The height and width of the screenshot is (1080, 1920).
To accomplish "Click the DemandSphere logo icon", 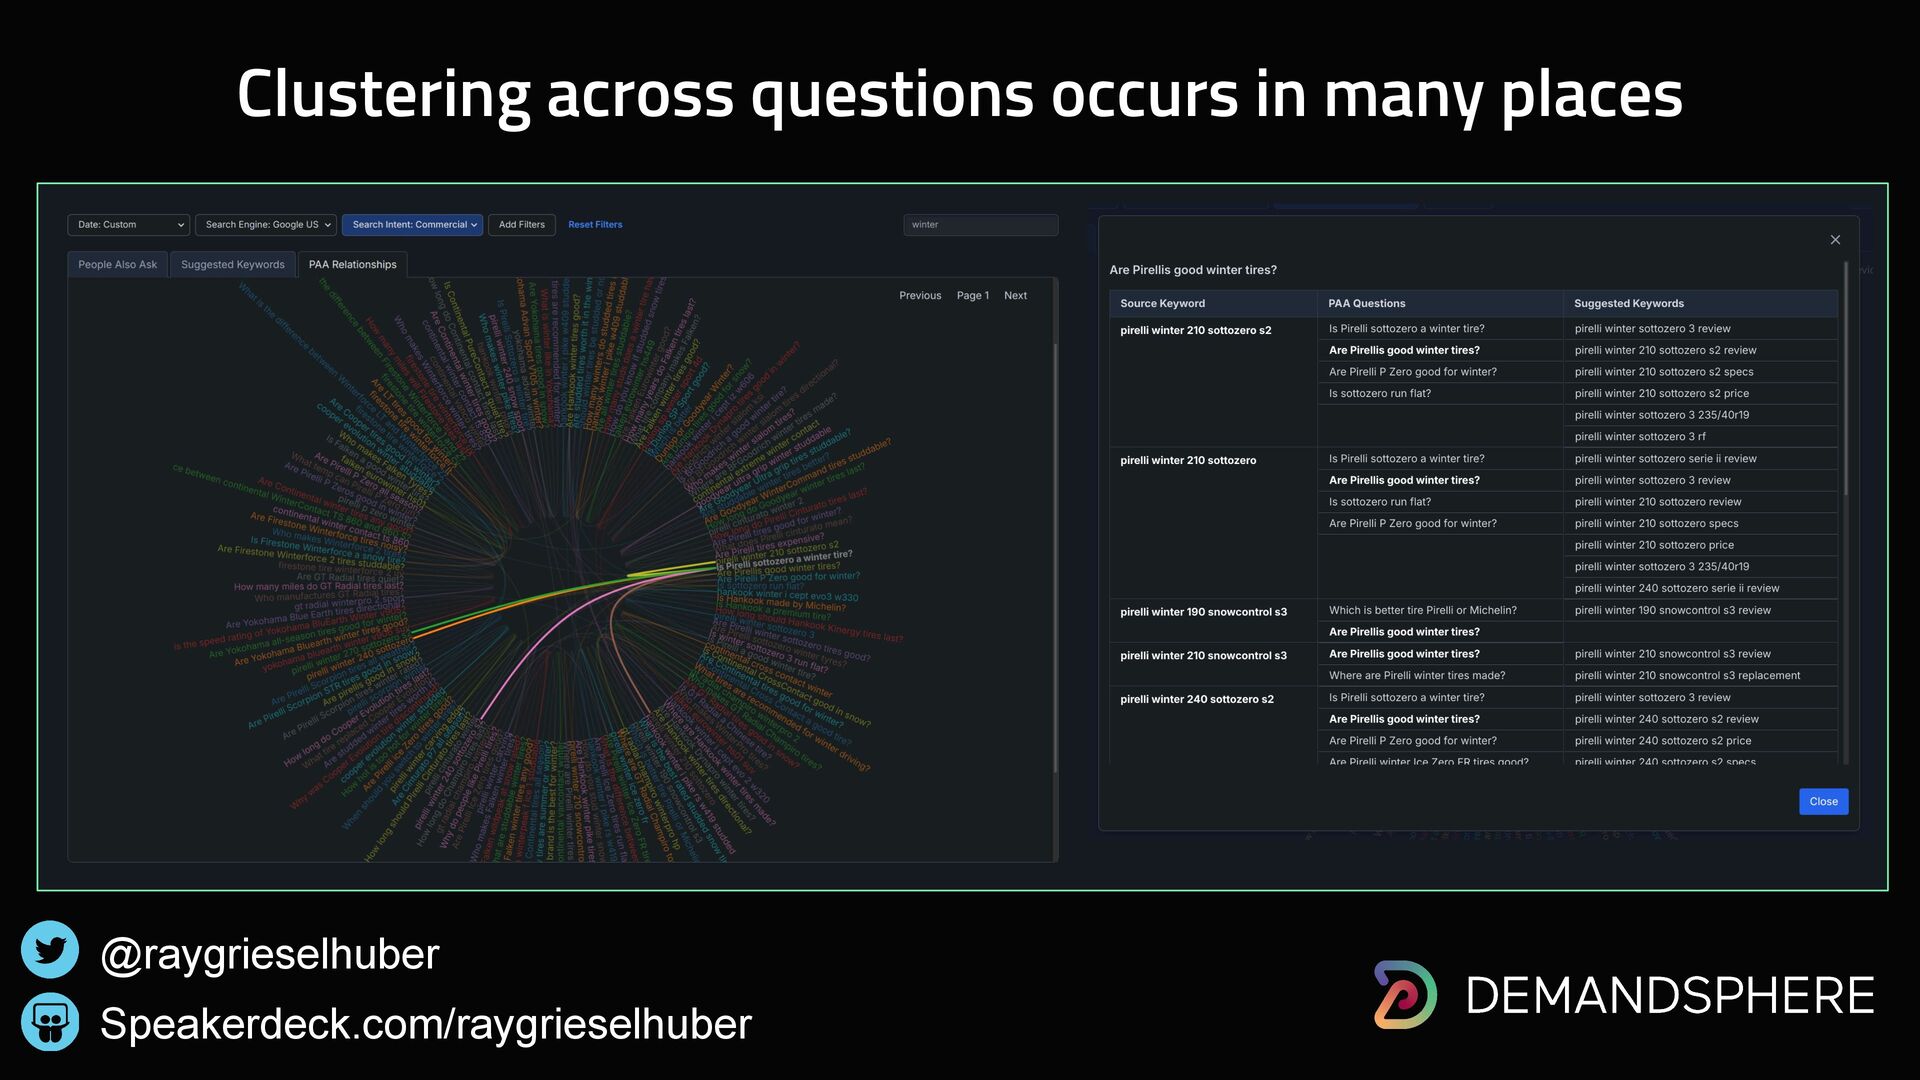I will [x=1405, y=995].
